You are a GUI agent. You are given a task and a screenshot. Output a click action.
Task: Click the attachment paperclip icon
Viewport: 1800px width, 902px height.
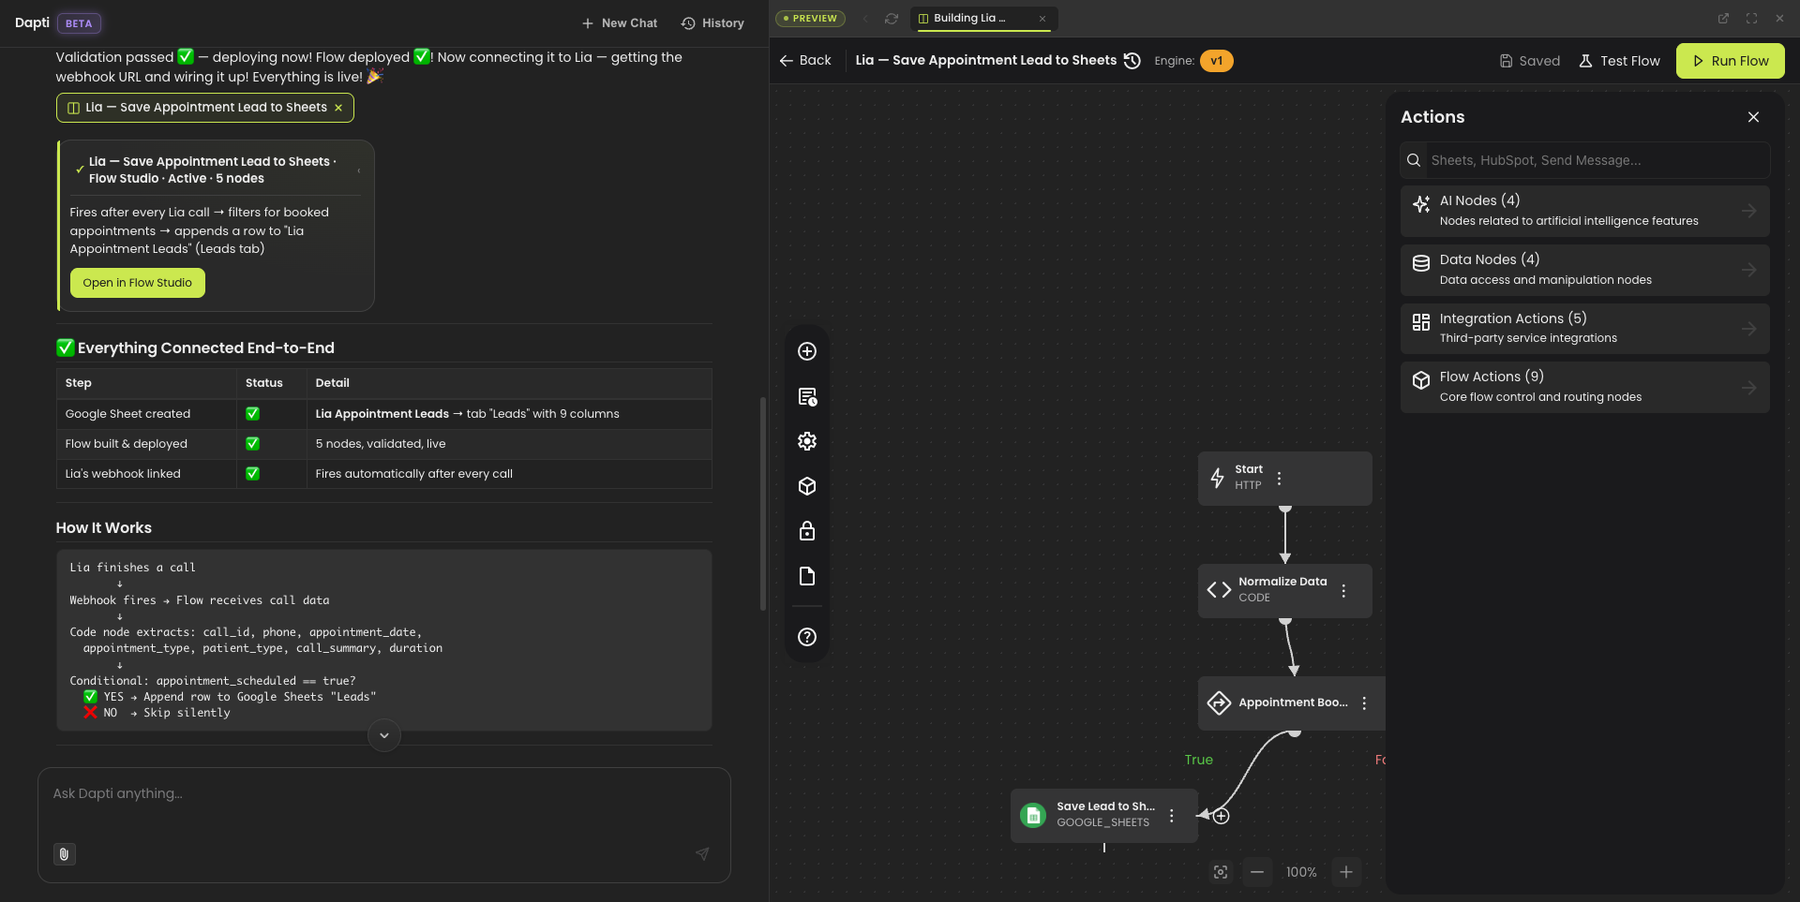[64, 854]
